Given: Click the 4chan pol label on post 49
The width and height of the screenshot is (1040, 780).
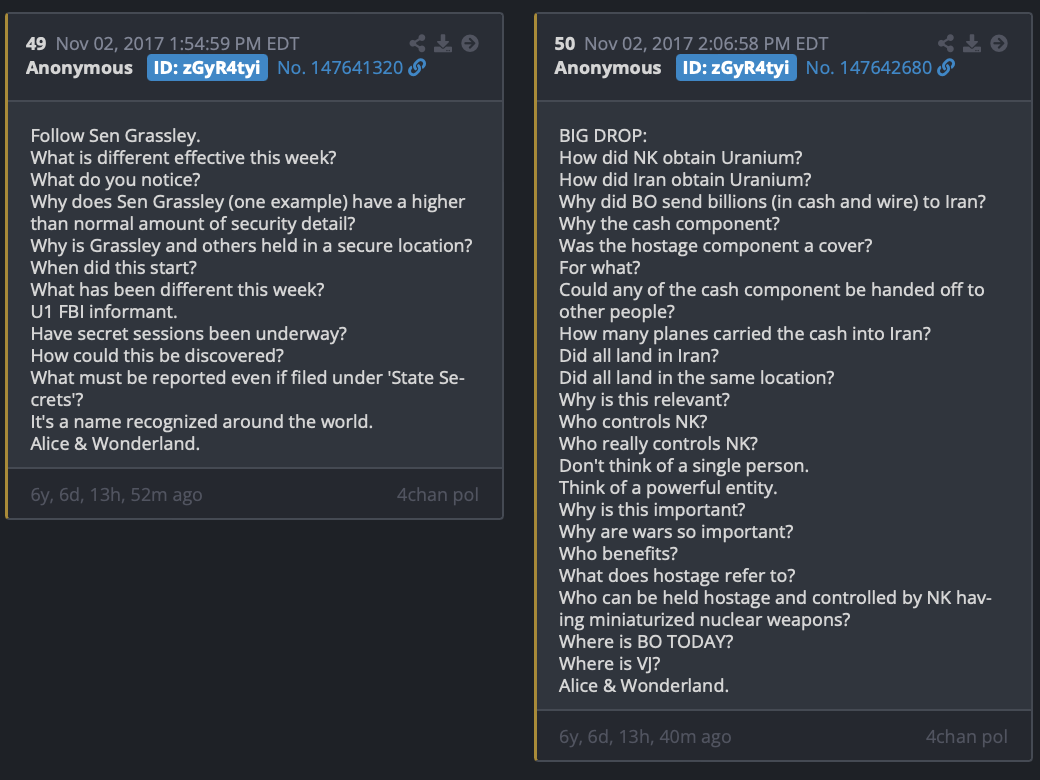Looking at the screenshot, I should click(x=437, y=494).
